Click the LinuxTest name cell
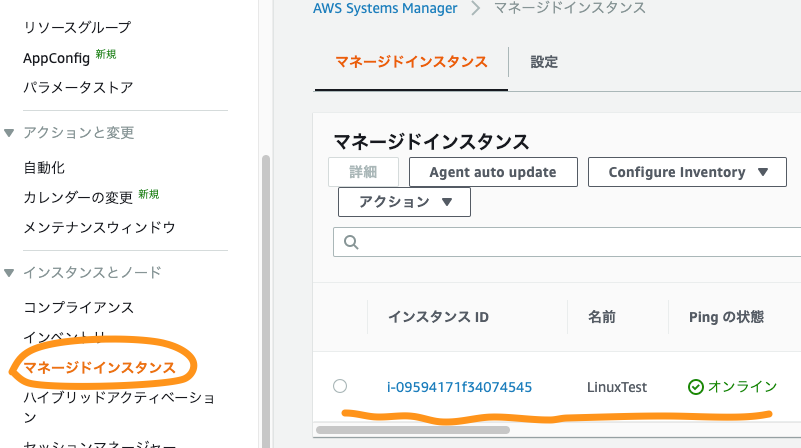 [617, 387]
